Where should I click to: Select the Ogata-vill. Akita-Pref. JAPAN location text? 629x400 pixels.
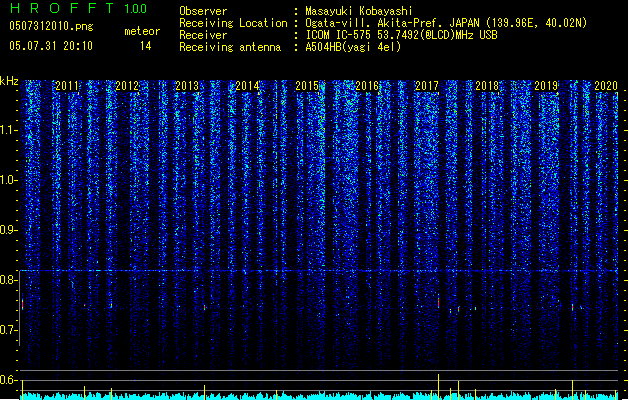[446, 23]
